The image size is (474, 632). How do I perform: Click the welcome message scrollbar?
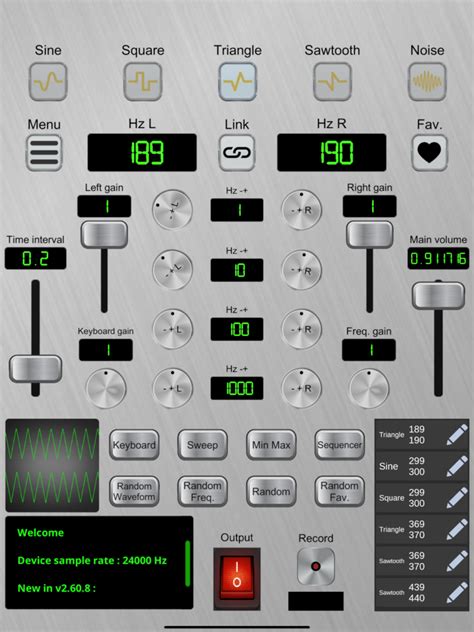(x=187, y=563)
